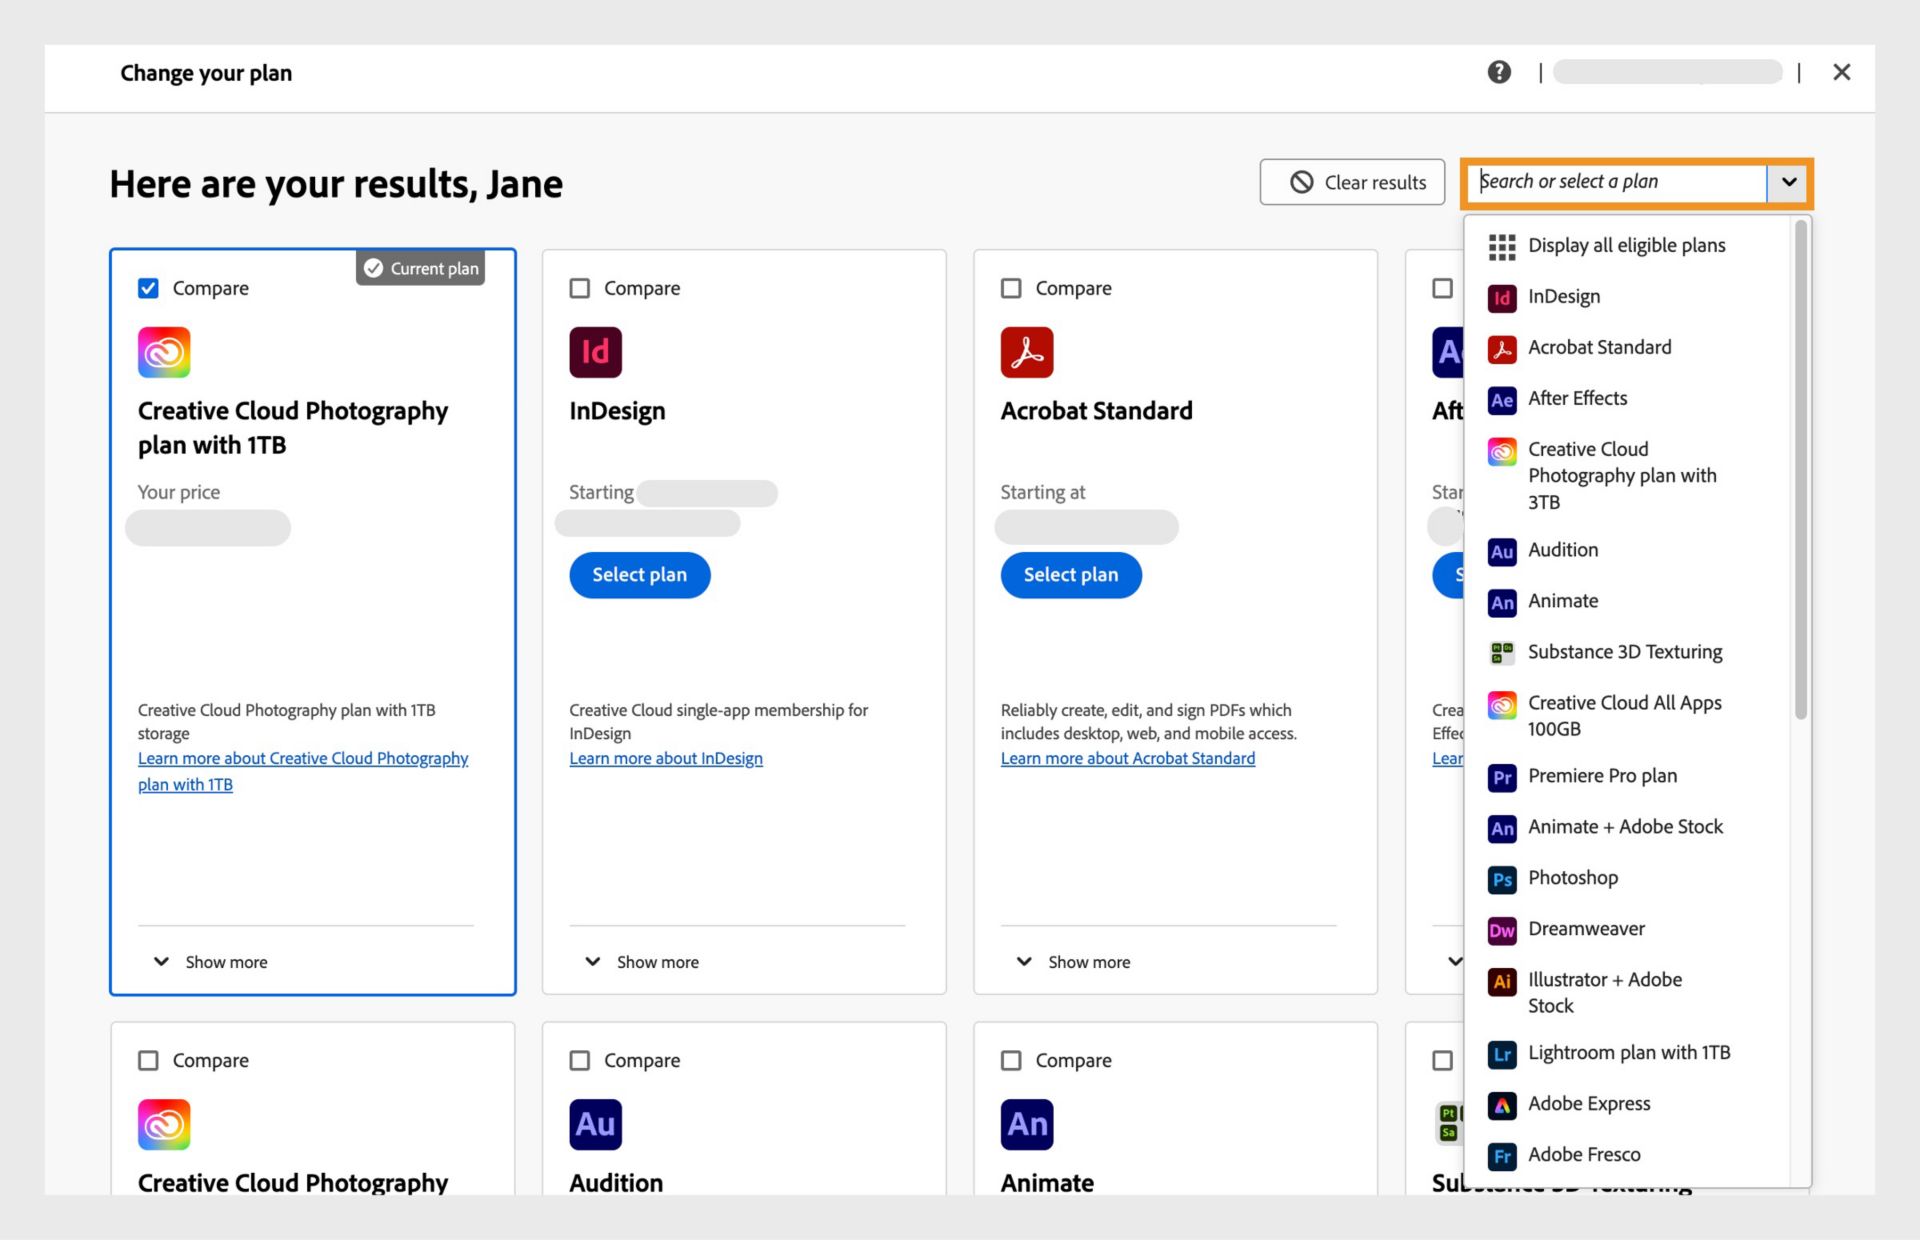Check the Compare box for InDesign
This screenshot has height=1240, width=1920.
[x=580, y=288]
